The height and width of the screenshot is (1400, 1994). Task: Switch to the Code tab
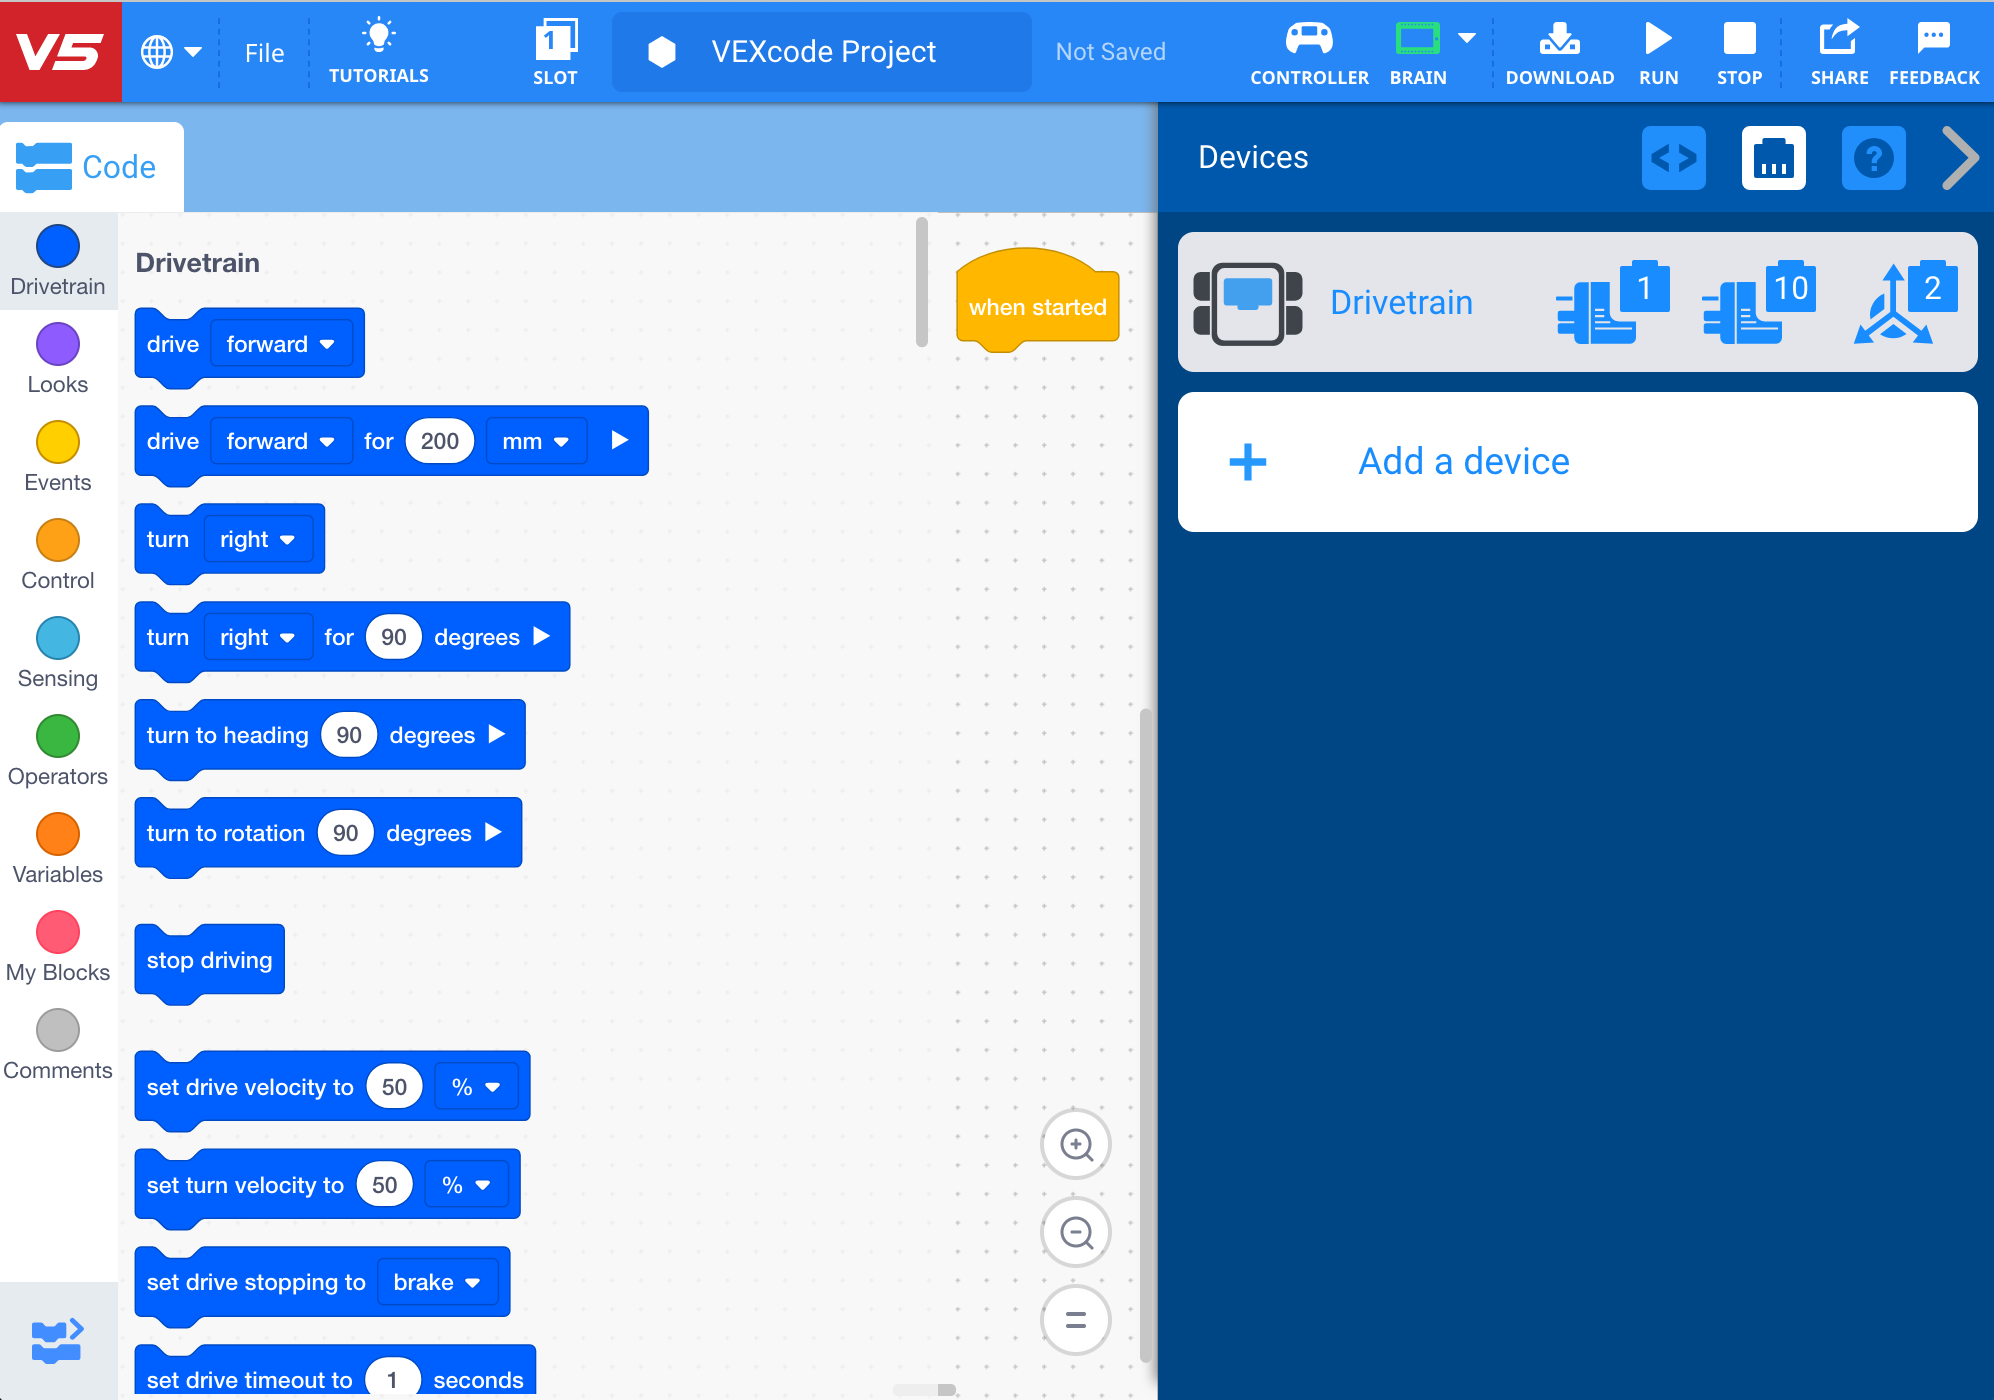92,166
